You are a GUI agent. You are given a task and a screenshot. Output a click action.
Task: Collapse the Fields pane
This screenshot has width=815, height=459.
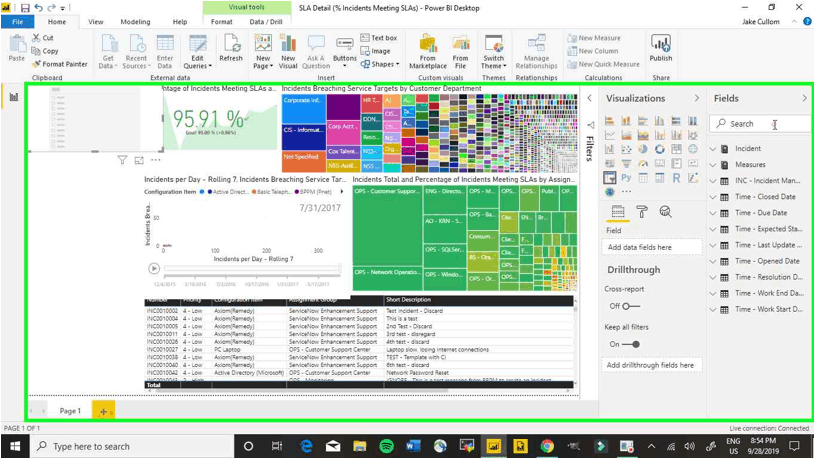804,98
